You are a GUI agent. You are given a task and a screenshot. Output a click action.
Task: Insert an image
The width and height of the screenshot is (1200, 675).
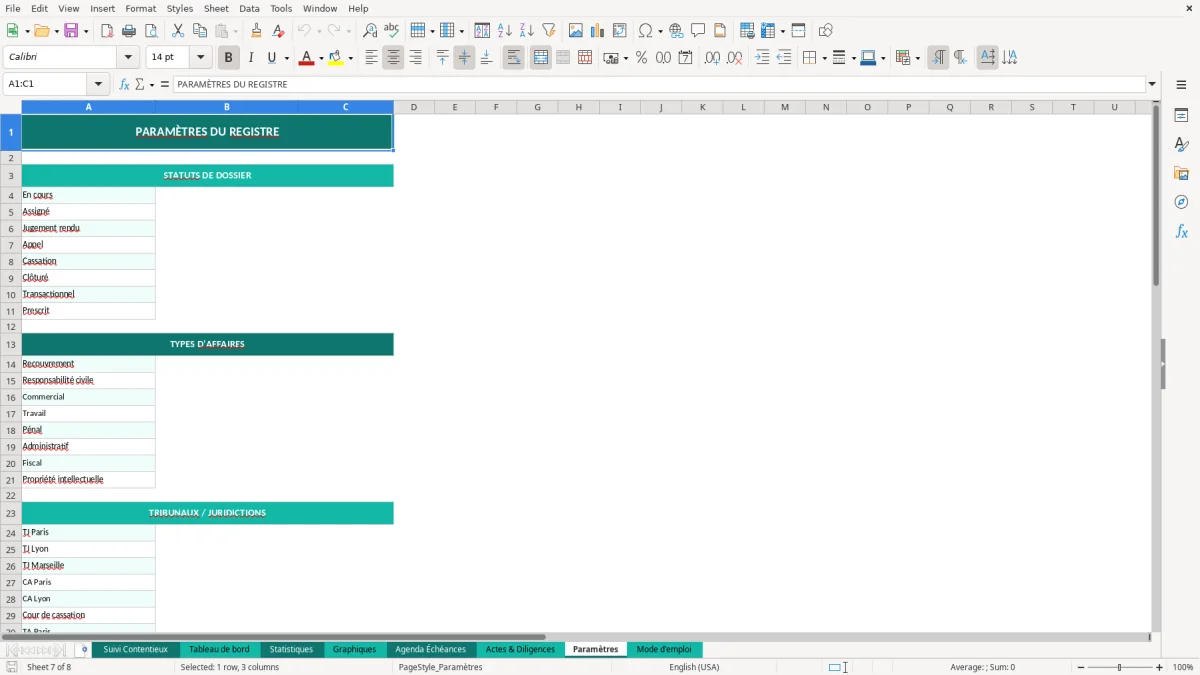[x=576, y=31]
